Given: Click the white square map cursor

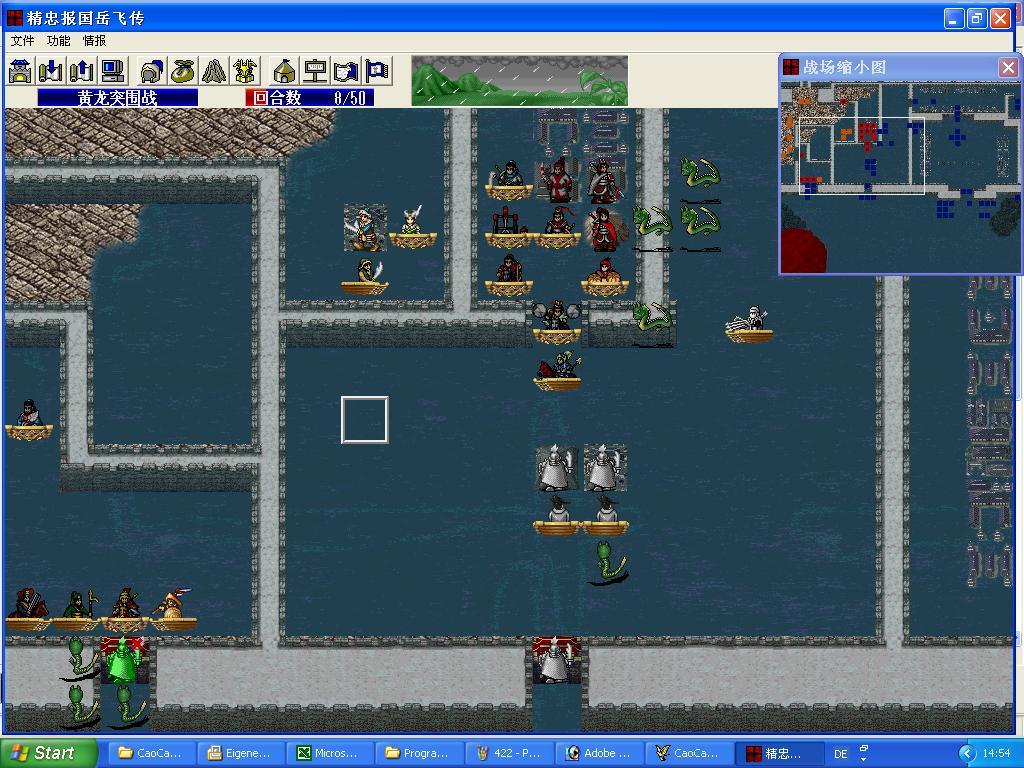Looking at the screenshot, I should pos(364,420).
